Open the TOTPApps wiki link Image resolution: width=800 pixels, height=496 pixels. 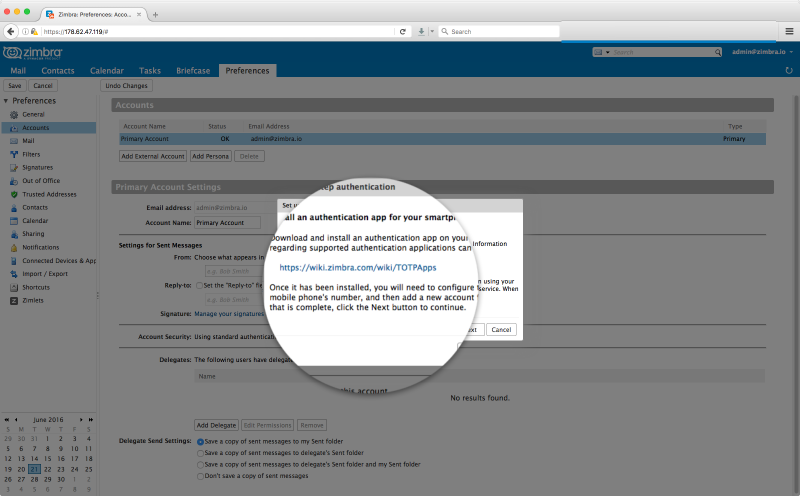[358, 268]
